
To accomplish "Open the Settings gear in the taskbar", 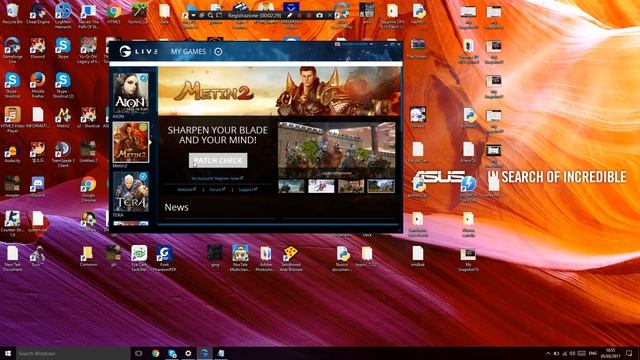I will click(188, 353).
